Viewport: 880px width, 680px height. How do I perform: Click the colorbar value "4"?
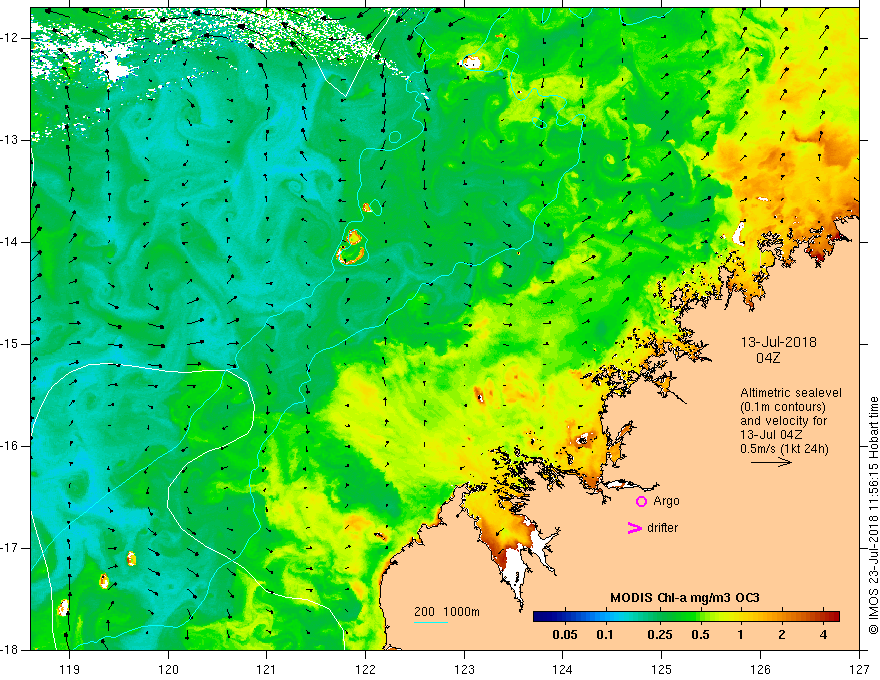pos(823,635)
